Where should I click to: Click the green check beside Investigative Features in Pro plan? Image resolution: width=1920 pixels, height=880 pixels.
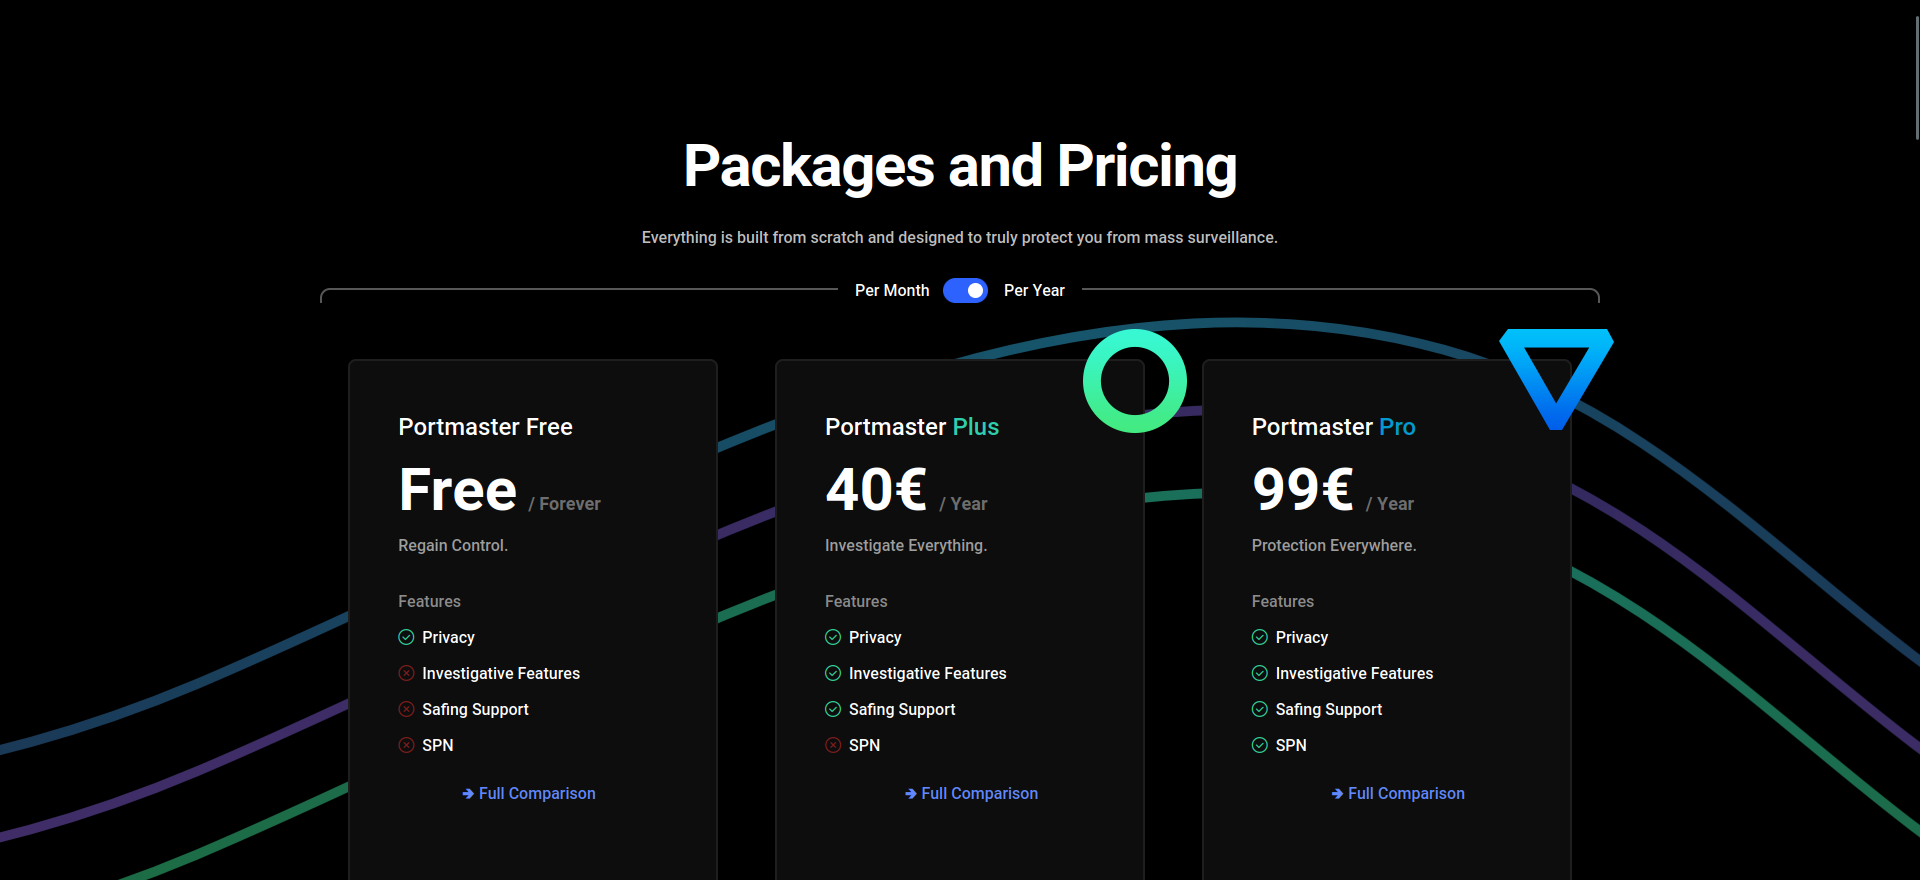(1259, 673)
